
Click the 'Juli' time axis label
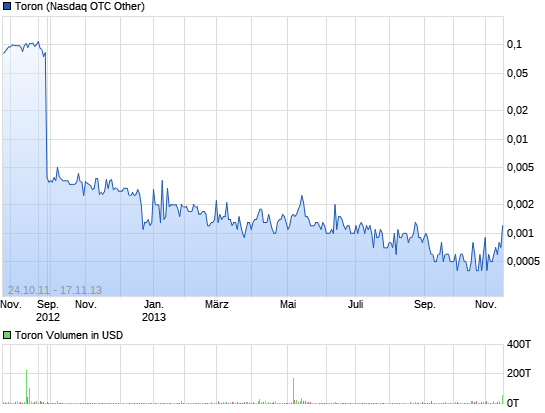tap(356, 305)
